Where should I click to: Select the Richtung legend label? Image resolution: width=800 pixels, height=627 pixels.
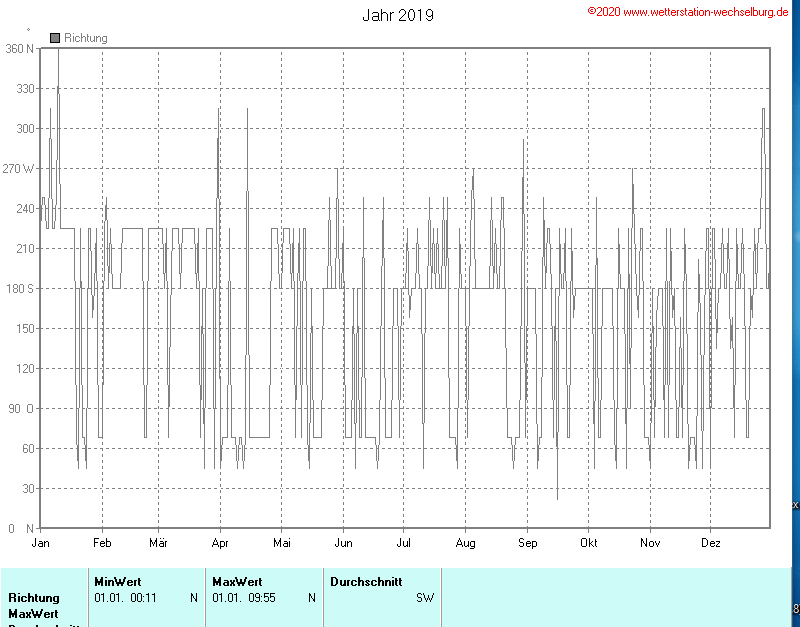point(86,38)
